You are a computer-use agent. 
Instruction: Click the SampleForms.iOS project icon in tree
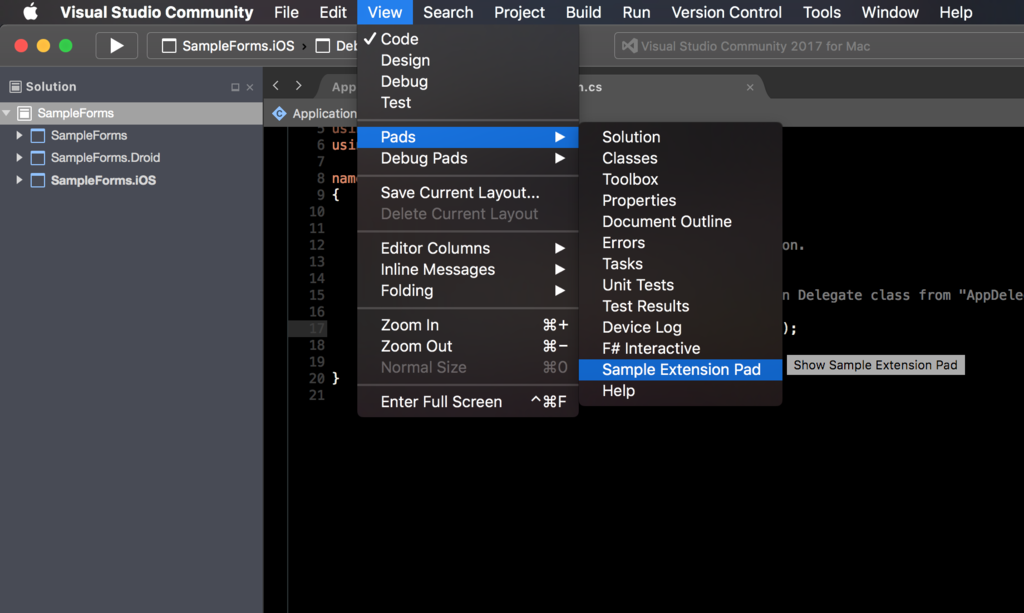38,180
